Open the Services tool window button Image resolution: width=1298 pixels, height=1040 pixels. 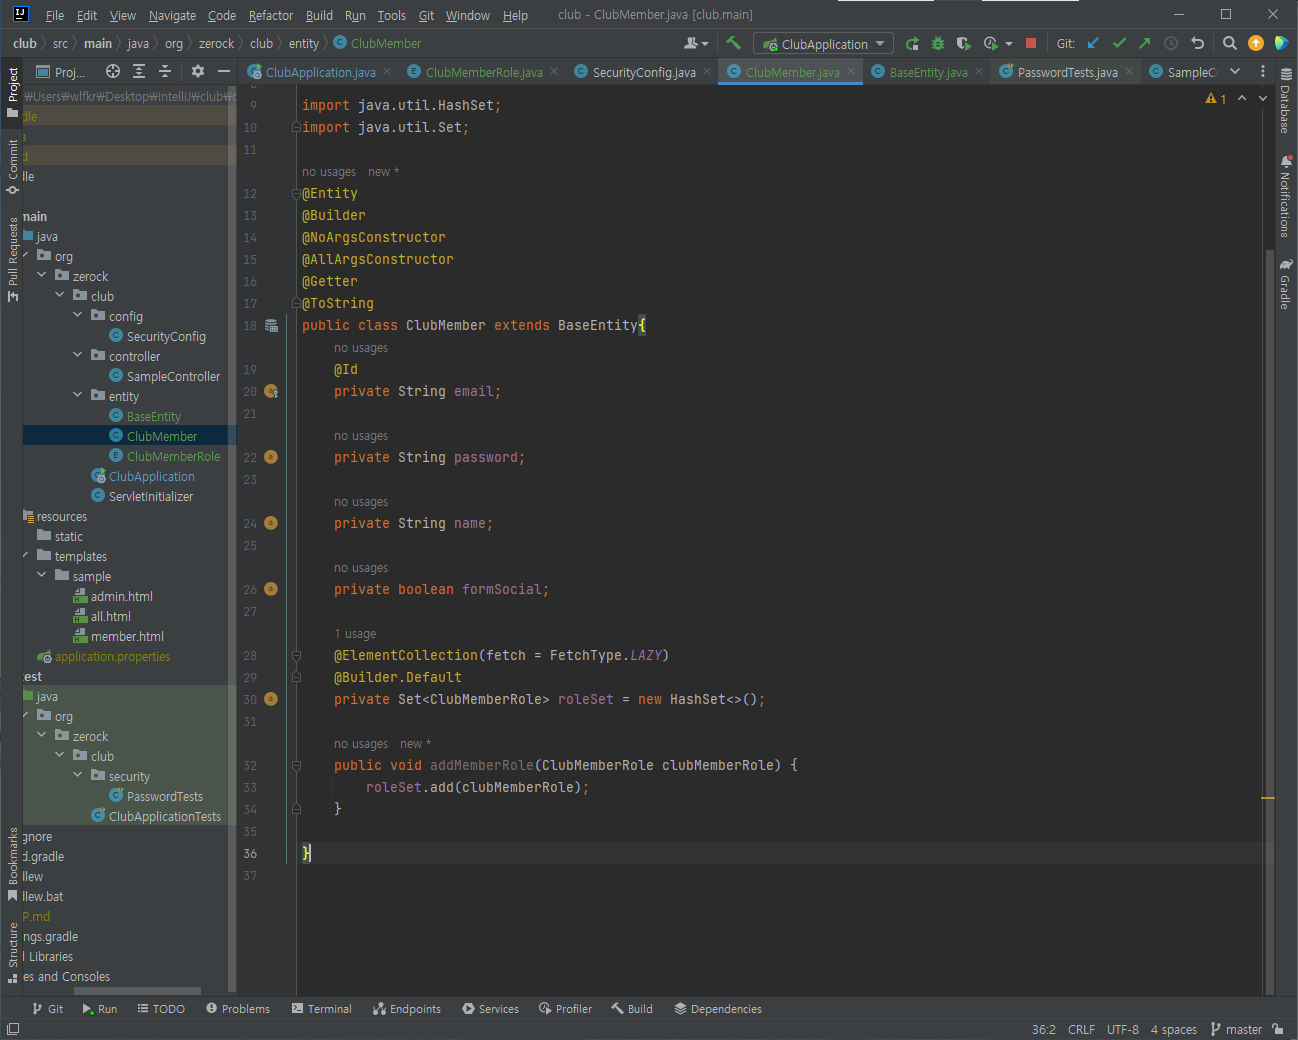pos(490,1008)
